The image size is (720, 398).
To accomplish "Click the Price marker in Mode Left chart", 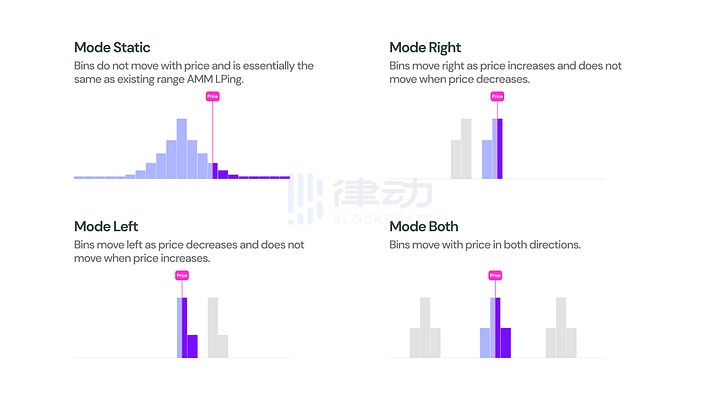I will (x=182, y=275).
